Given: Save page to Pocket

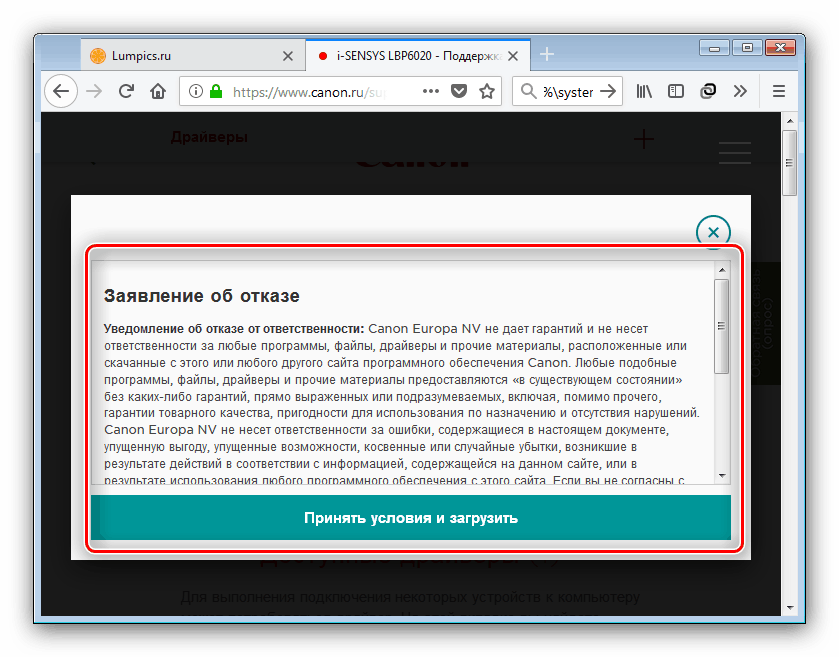Looking at the screenshot, I should (x=459, y=92).
